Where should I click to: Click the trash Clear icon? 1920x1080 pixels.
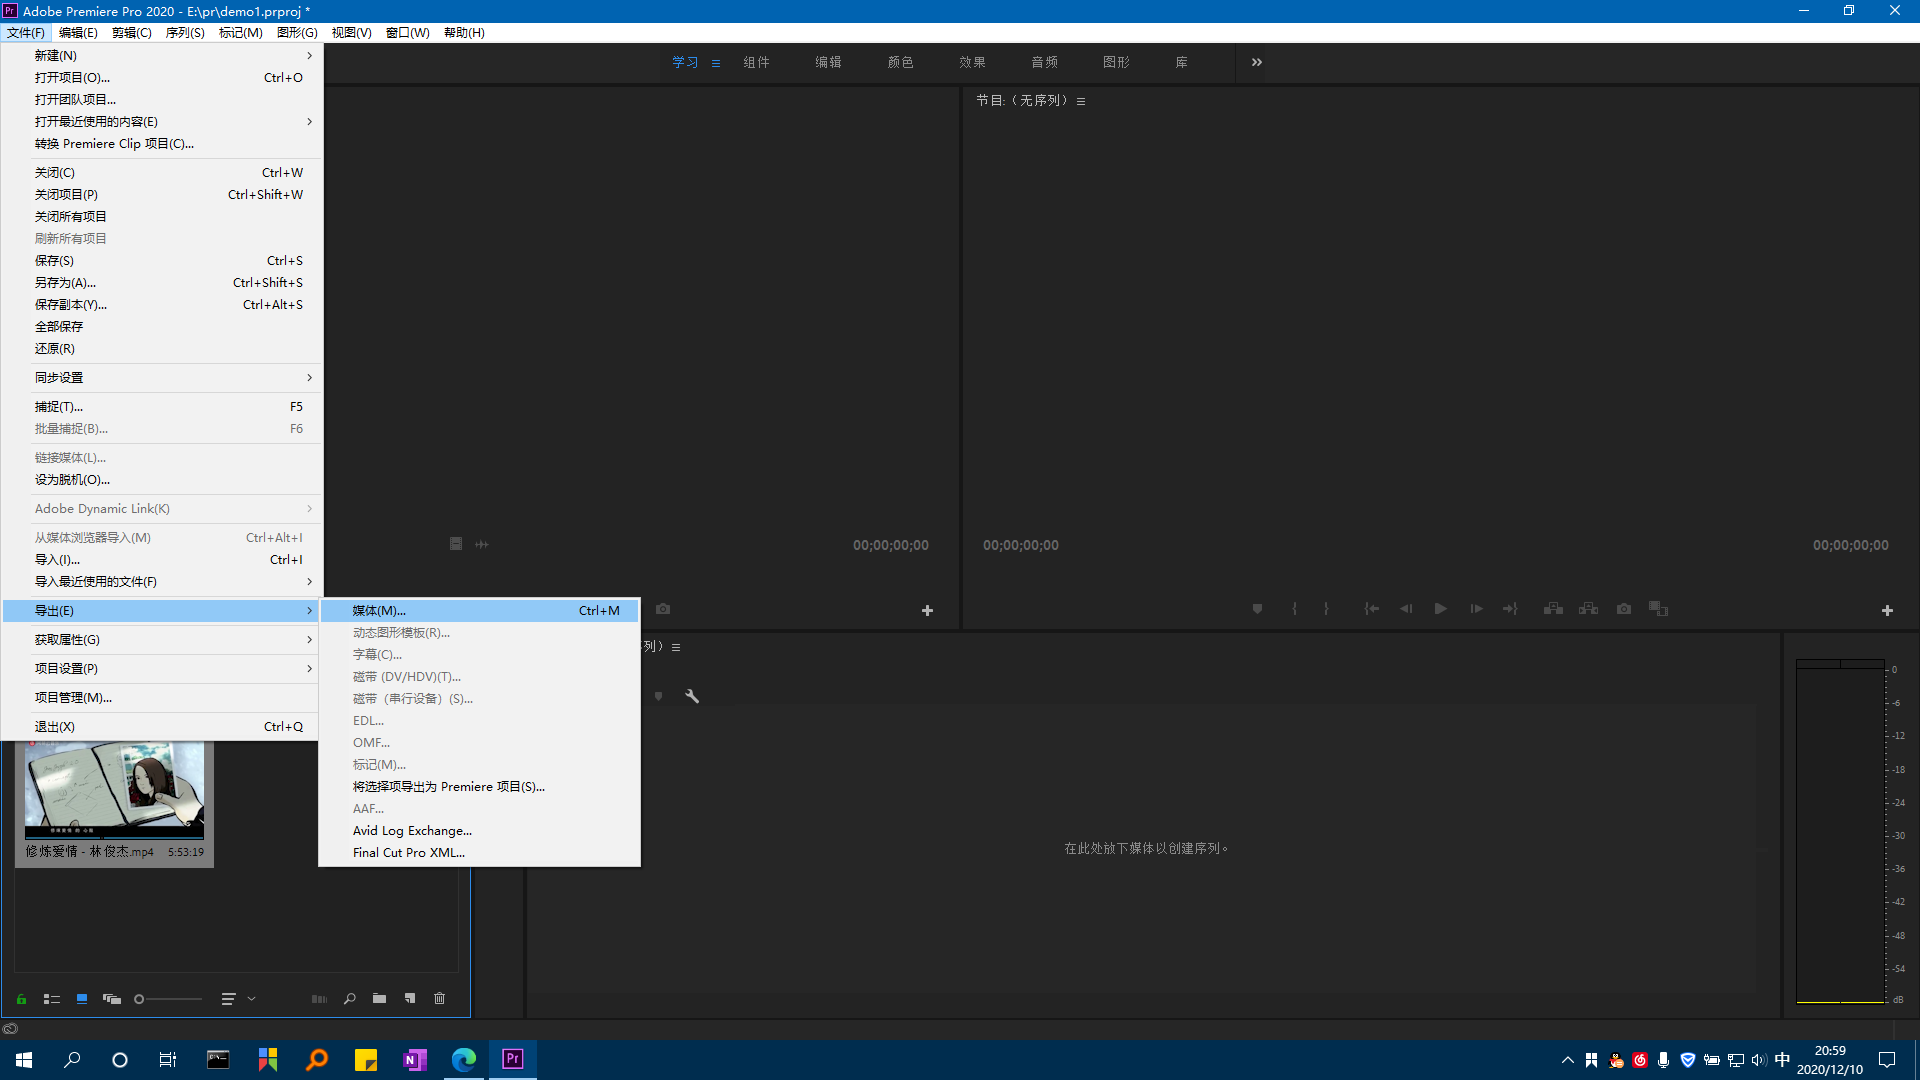click(439, 999)
